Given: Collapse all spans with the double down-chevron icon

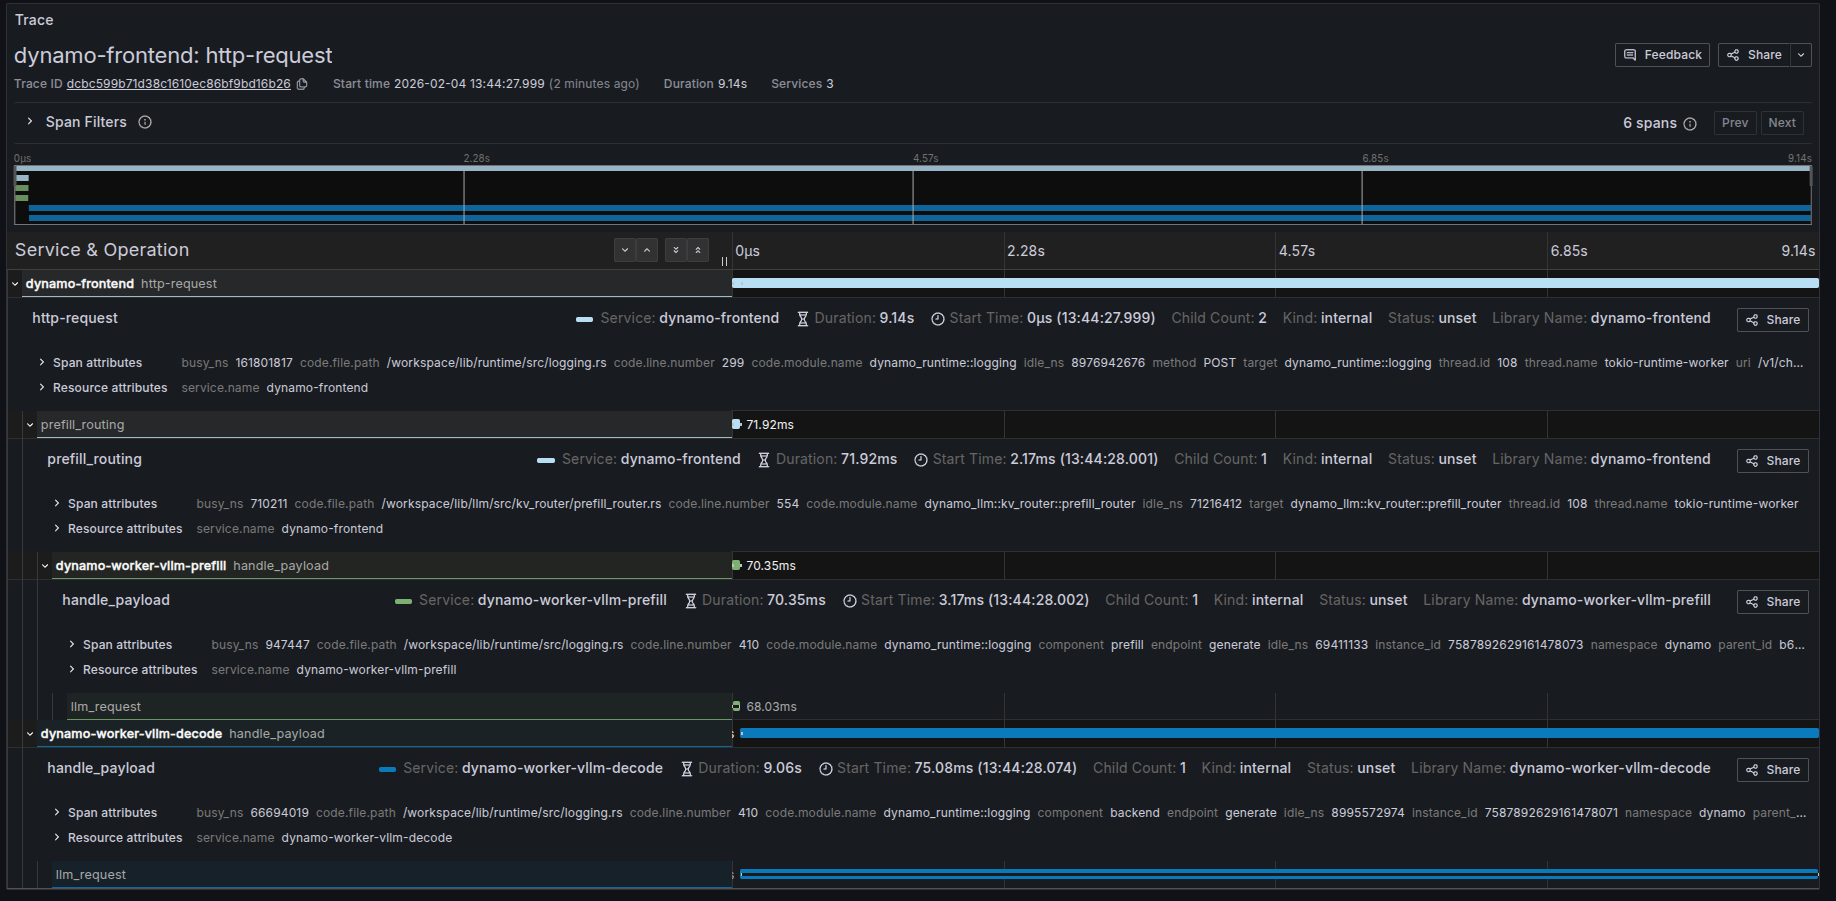Looking at the screenshot, I should click(675, 250).
